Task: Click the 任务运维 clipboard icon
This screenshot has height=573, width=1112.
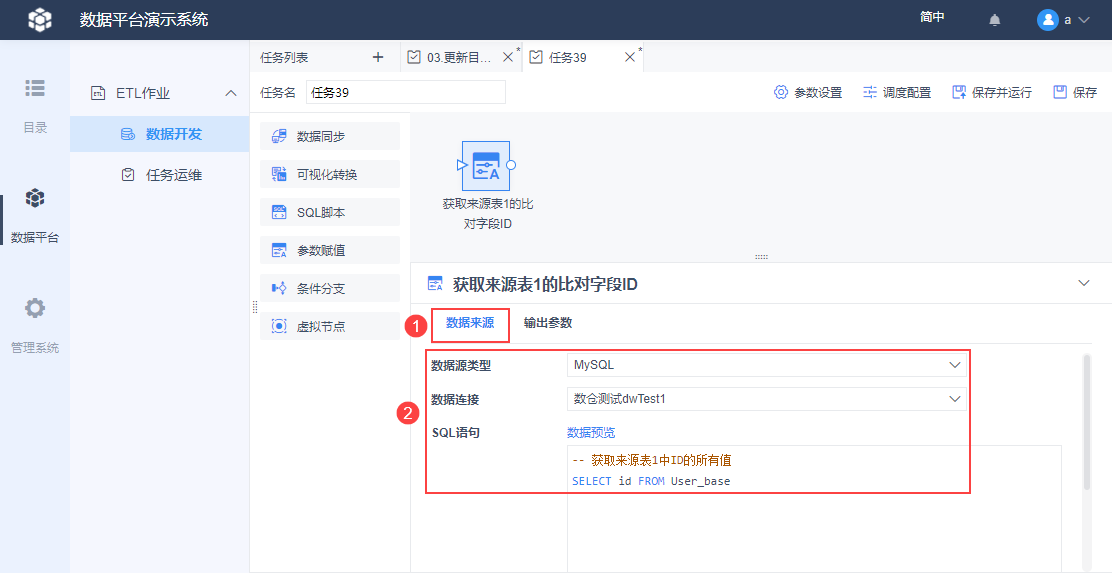Action: coord(128,174)
